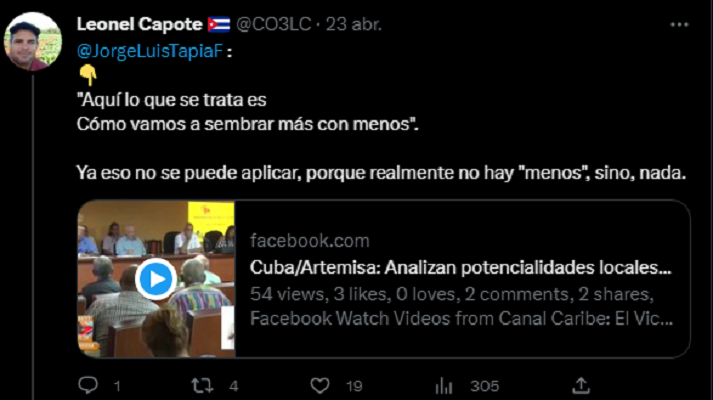Like the tweet with the heart icon
The width and height of the screenshot is (713, 400).
320,386
